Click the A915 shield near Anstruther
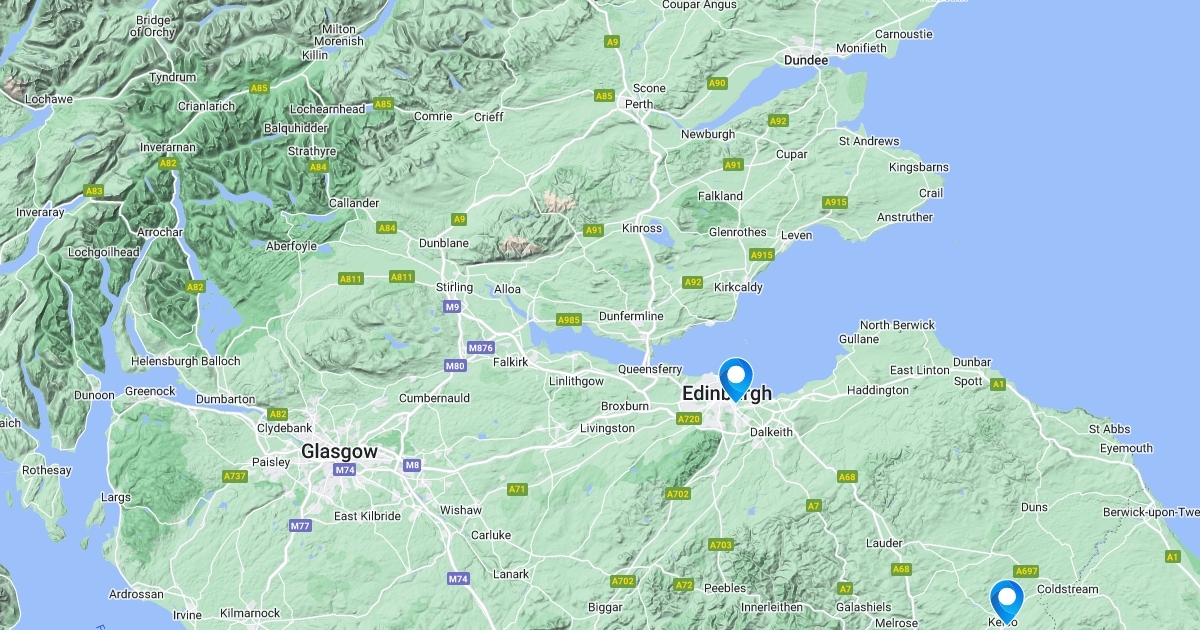The image size is (1200, 630). click(836, 203)
